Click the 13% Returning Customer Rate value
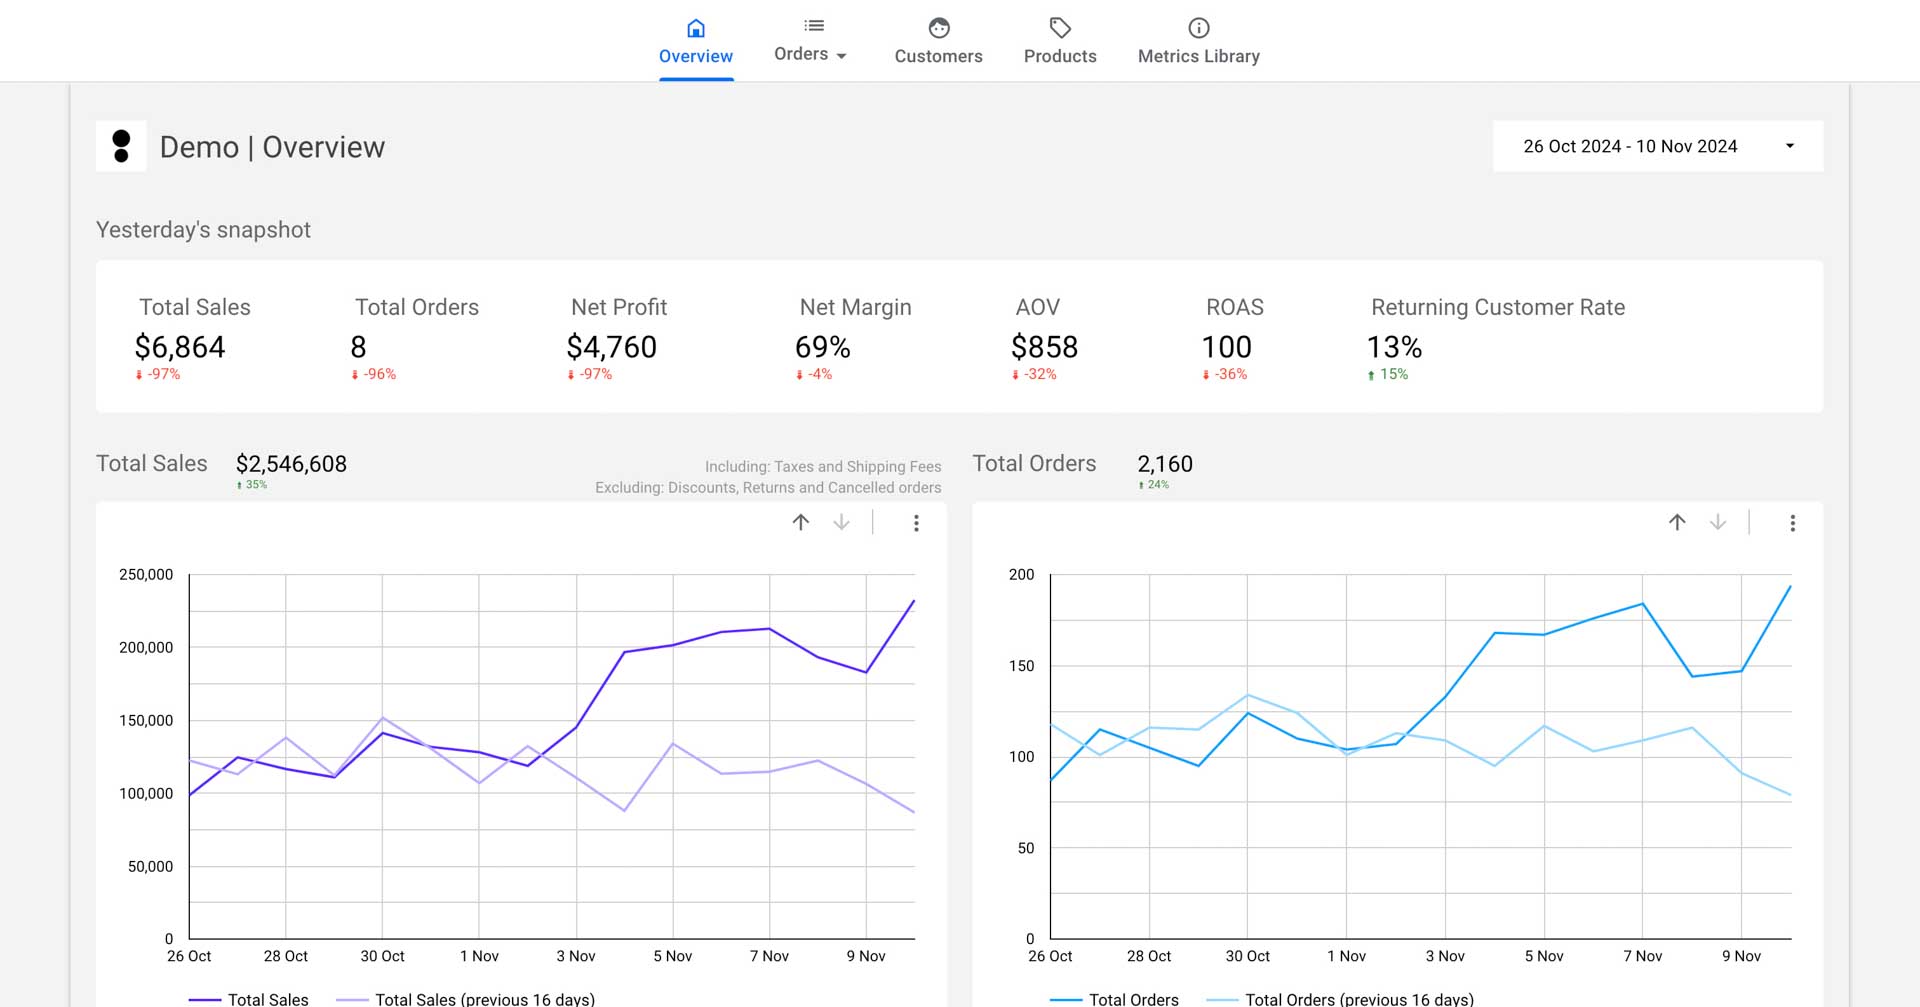This screenshot has width=1920, height=1007. pyautogui.click(x=1394, y=347)
